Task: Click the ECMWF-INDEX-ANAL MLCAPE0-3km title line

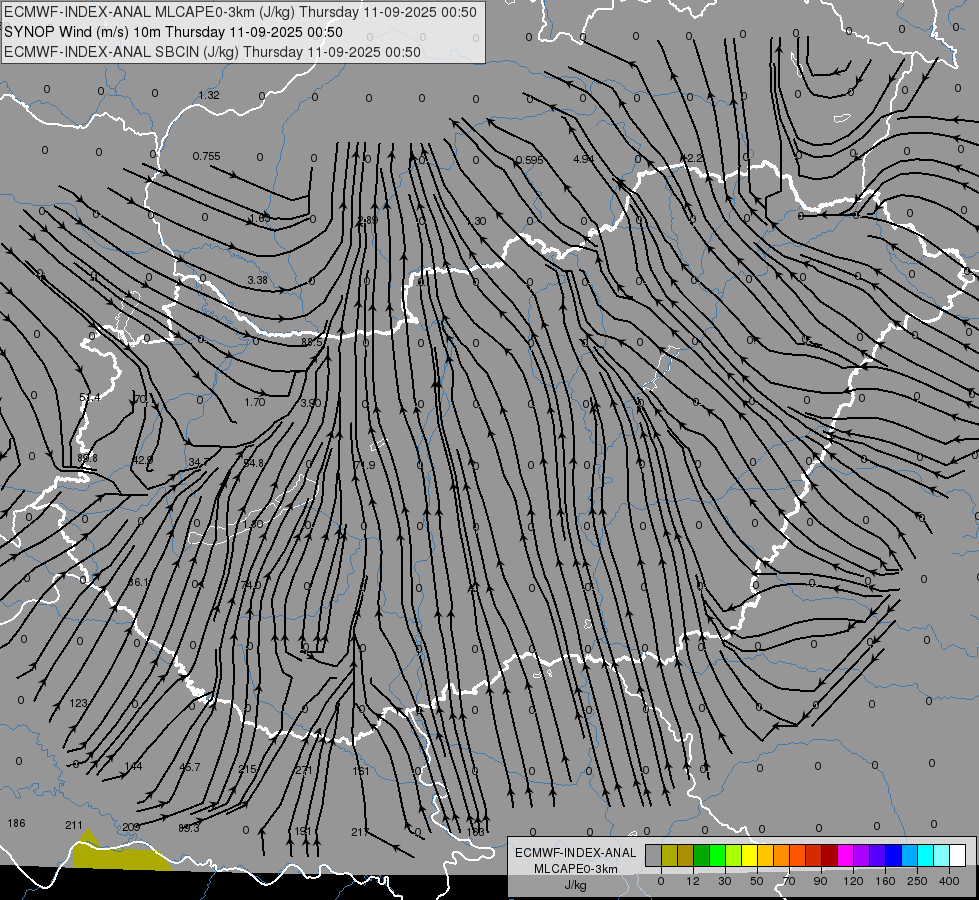Action: tap(240, 12)
